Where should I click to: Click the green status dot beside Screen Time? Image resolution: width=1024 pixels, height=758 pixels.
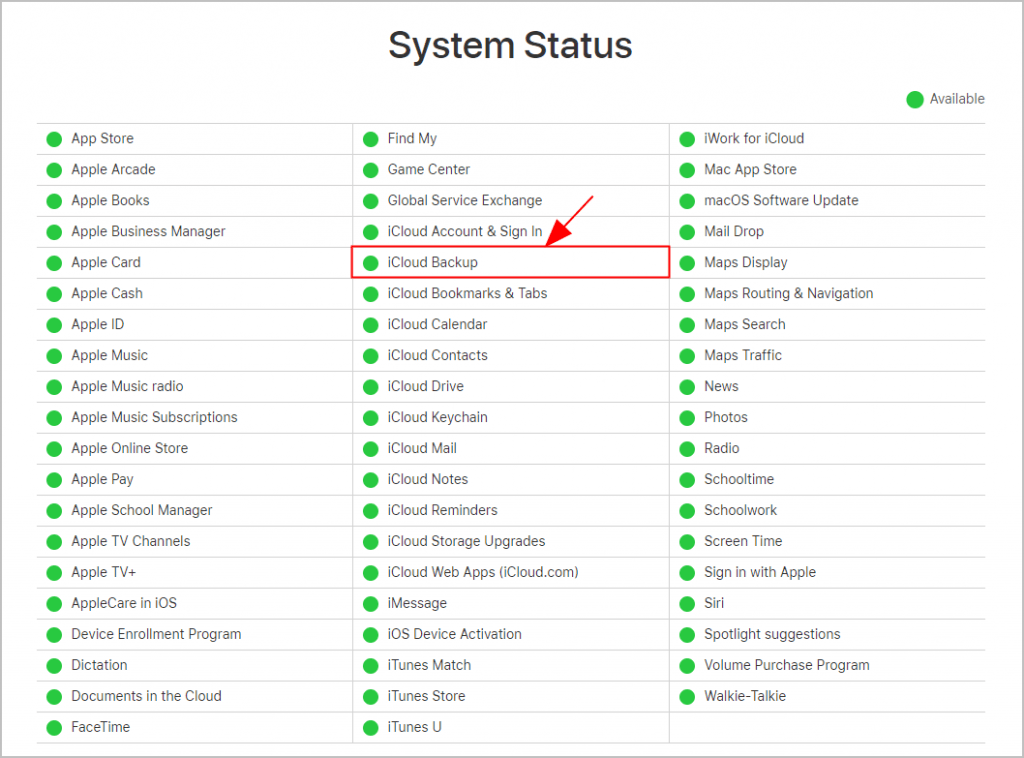[x=687, y=542]
